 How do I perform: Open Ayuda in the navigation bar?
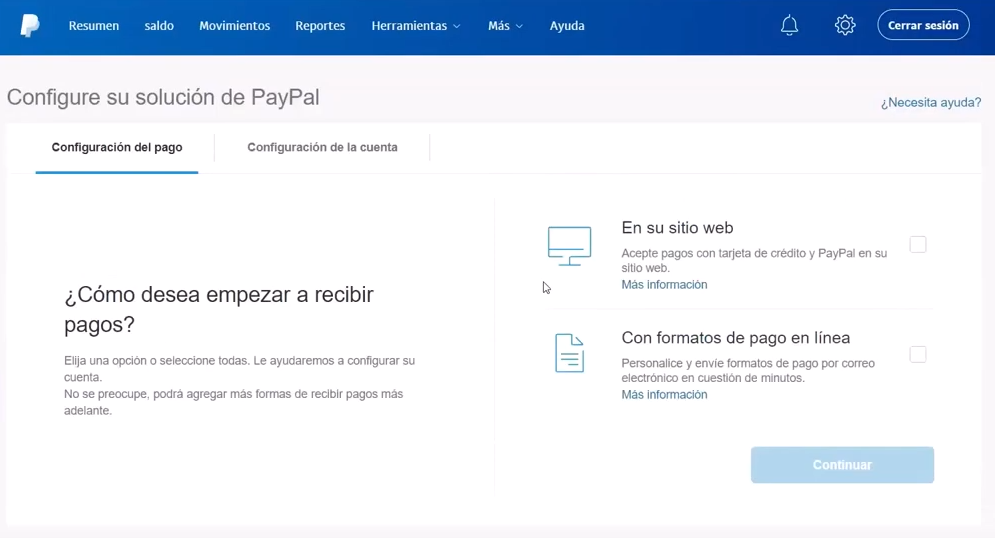pos(567,26)
